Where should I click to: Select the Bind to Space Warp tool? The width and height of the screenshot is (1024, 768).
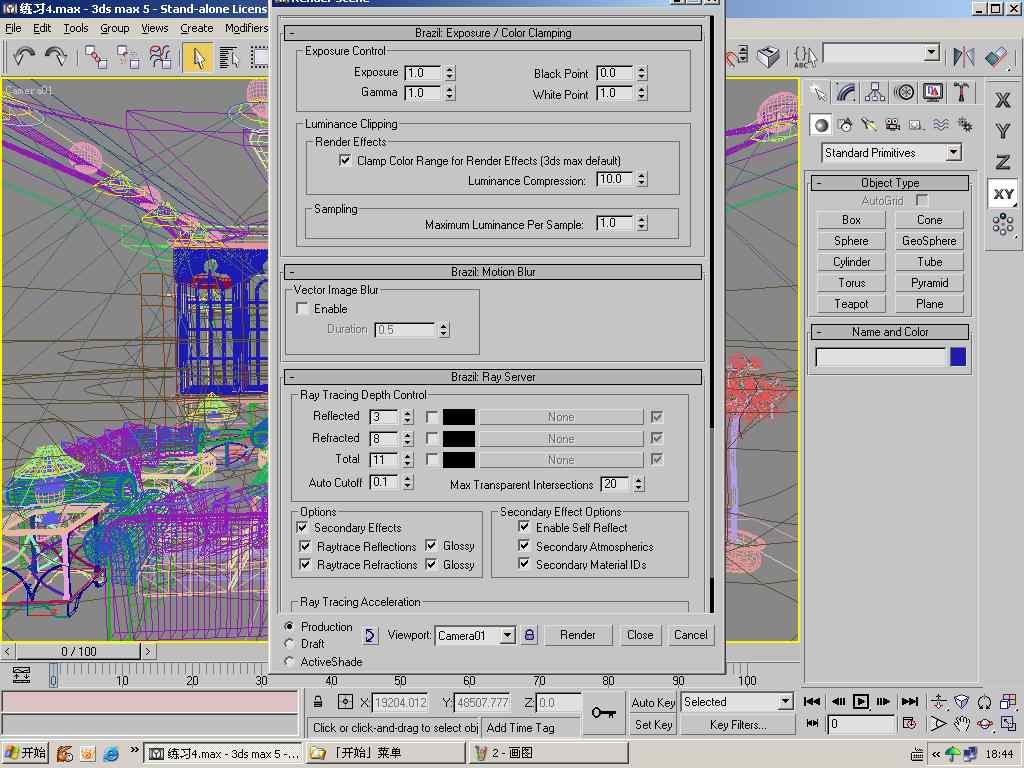point(160,57)
